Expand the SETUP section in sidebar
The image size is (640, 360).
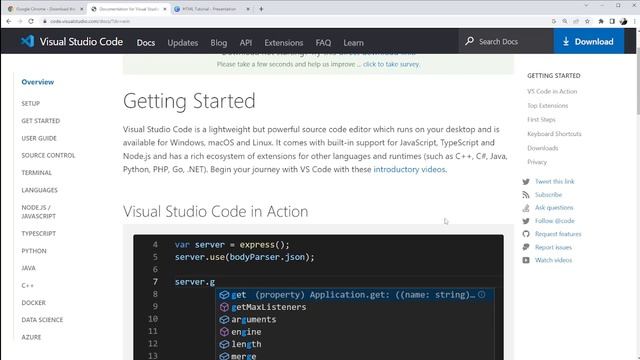pyautogui.click(x=31, y=104)
